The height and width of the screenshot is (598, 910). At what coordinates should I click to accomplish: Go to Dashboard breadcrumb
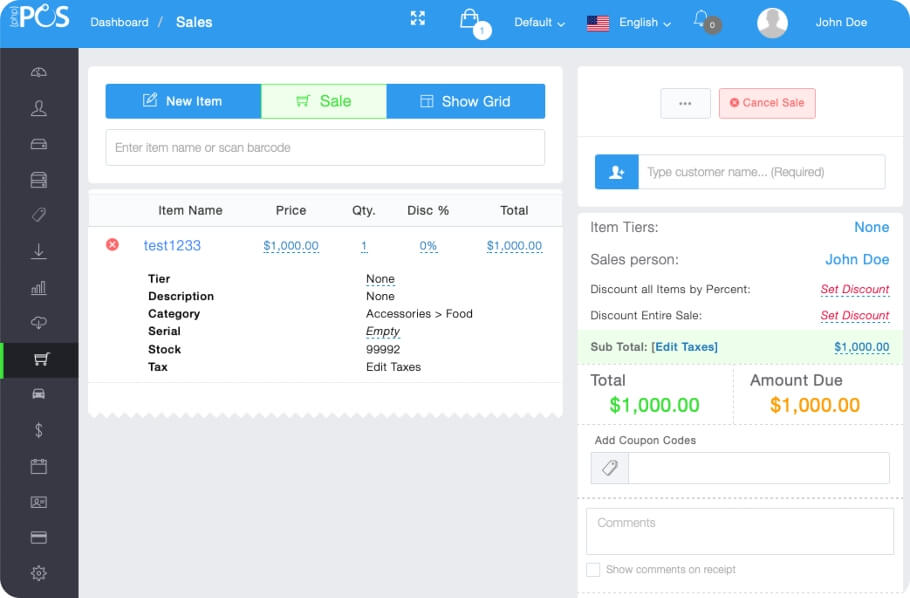click(x=120, y=22)
